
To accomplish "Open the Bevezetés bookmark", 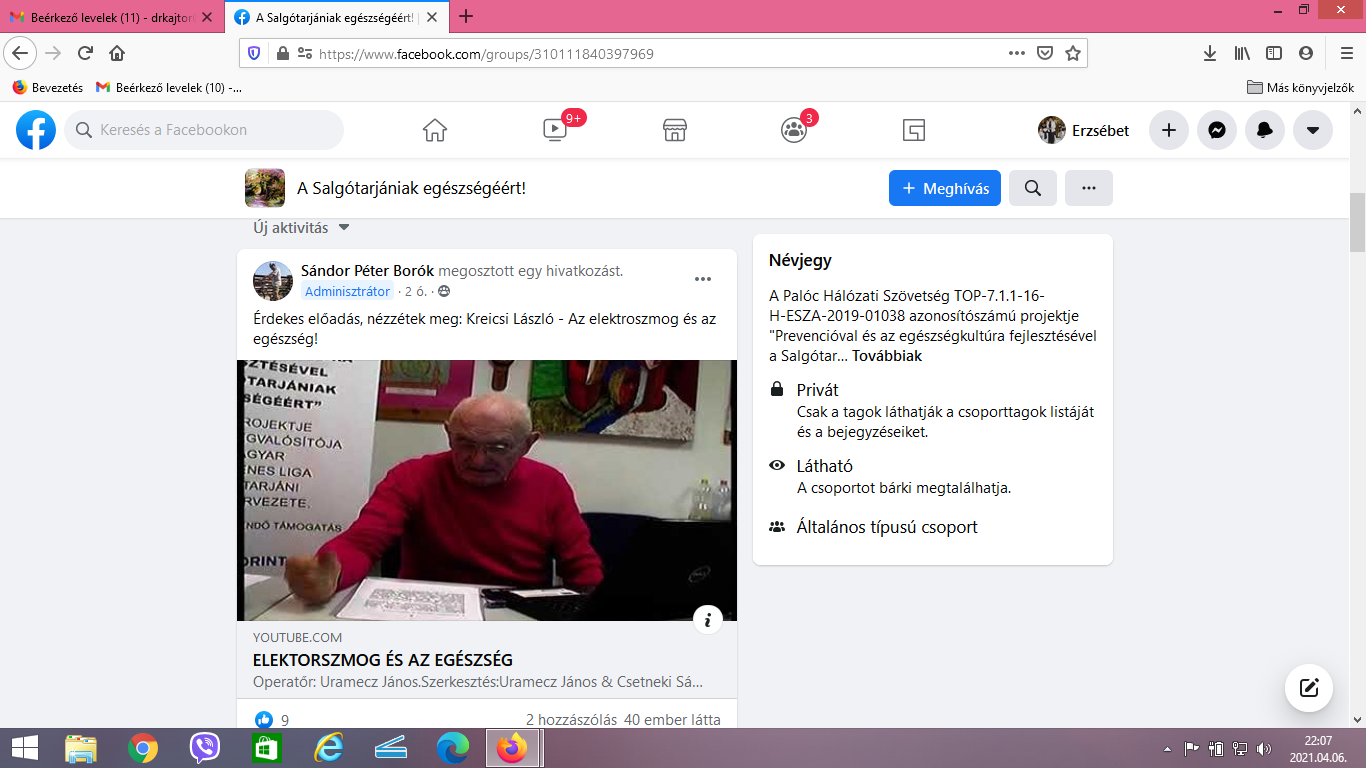I will [48, 87].
